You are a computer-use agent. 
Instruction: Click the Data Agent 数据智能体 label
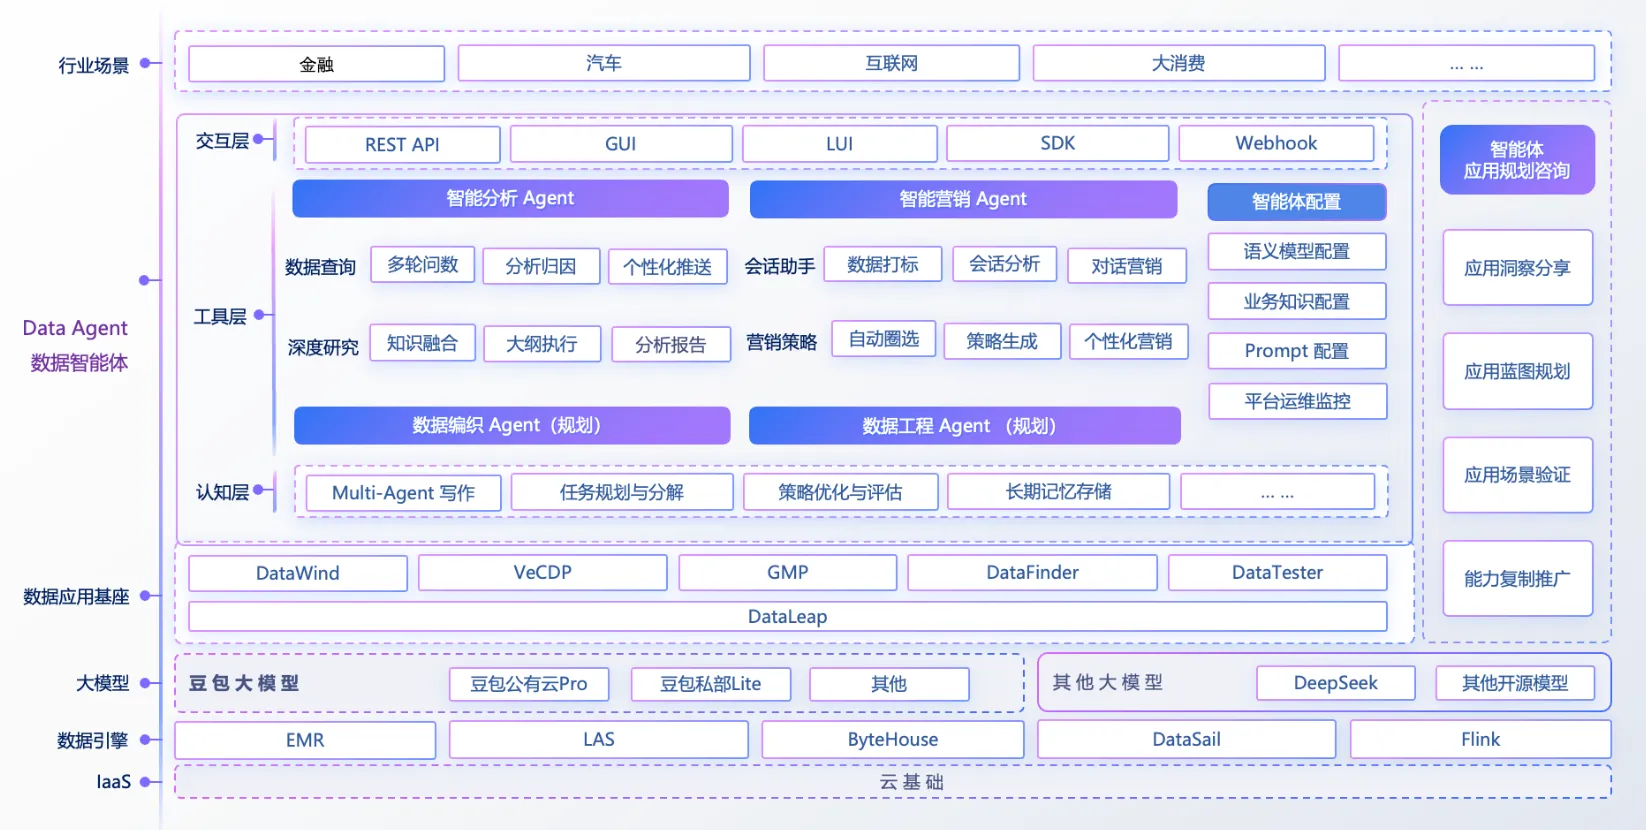click(77, 345)
